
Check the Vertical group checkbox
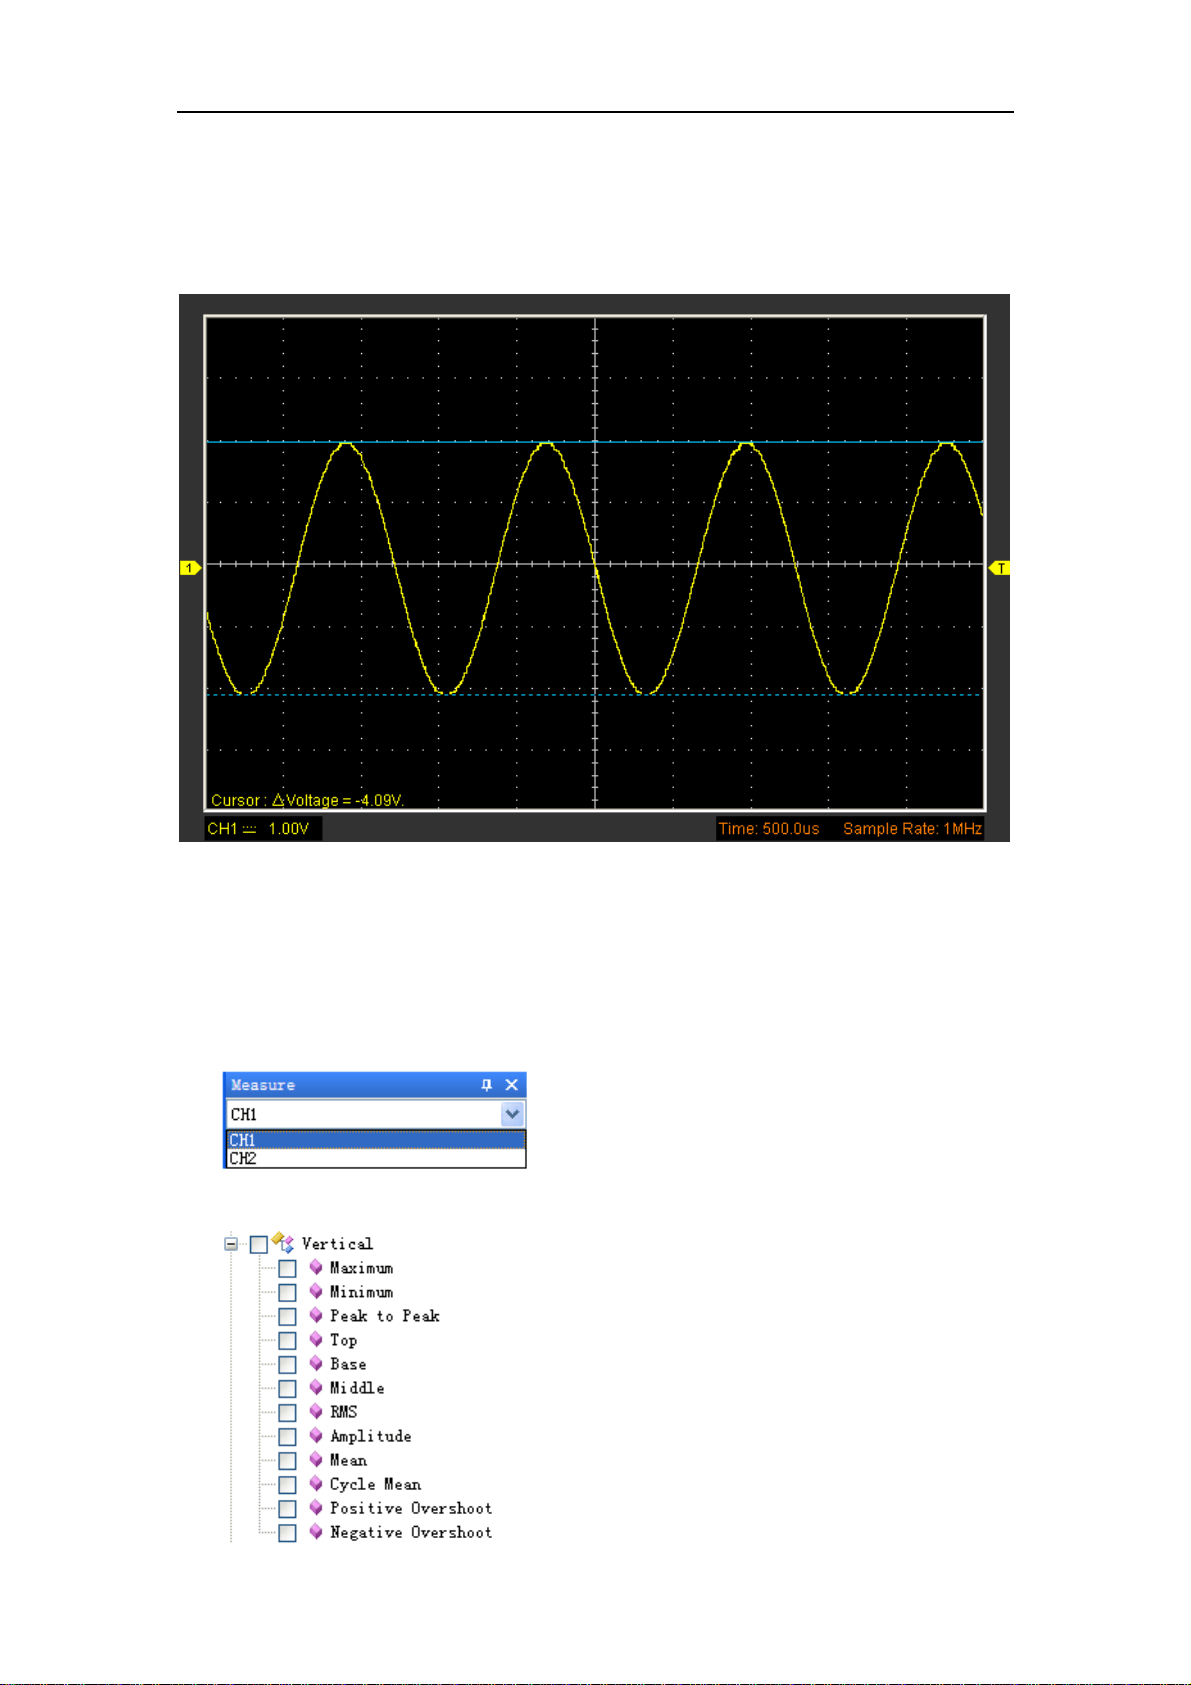(259, 1245)
